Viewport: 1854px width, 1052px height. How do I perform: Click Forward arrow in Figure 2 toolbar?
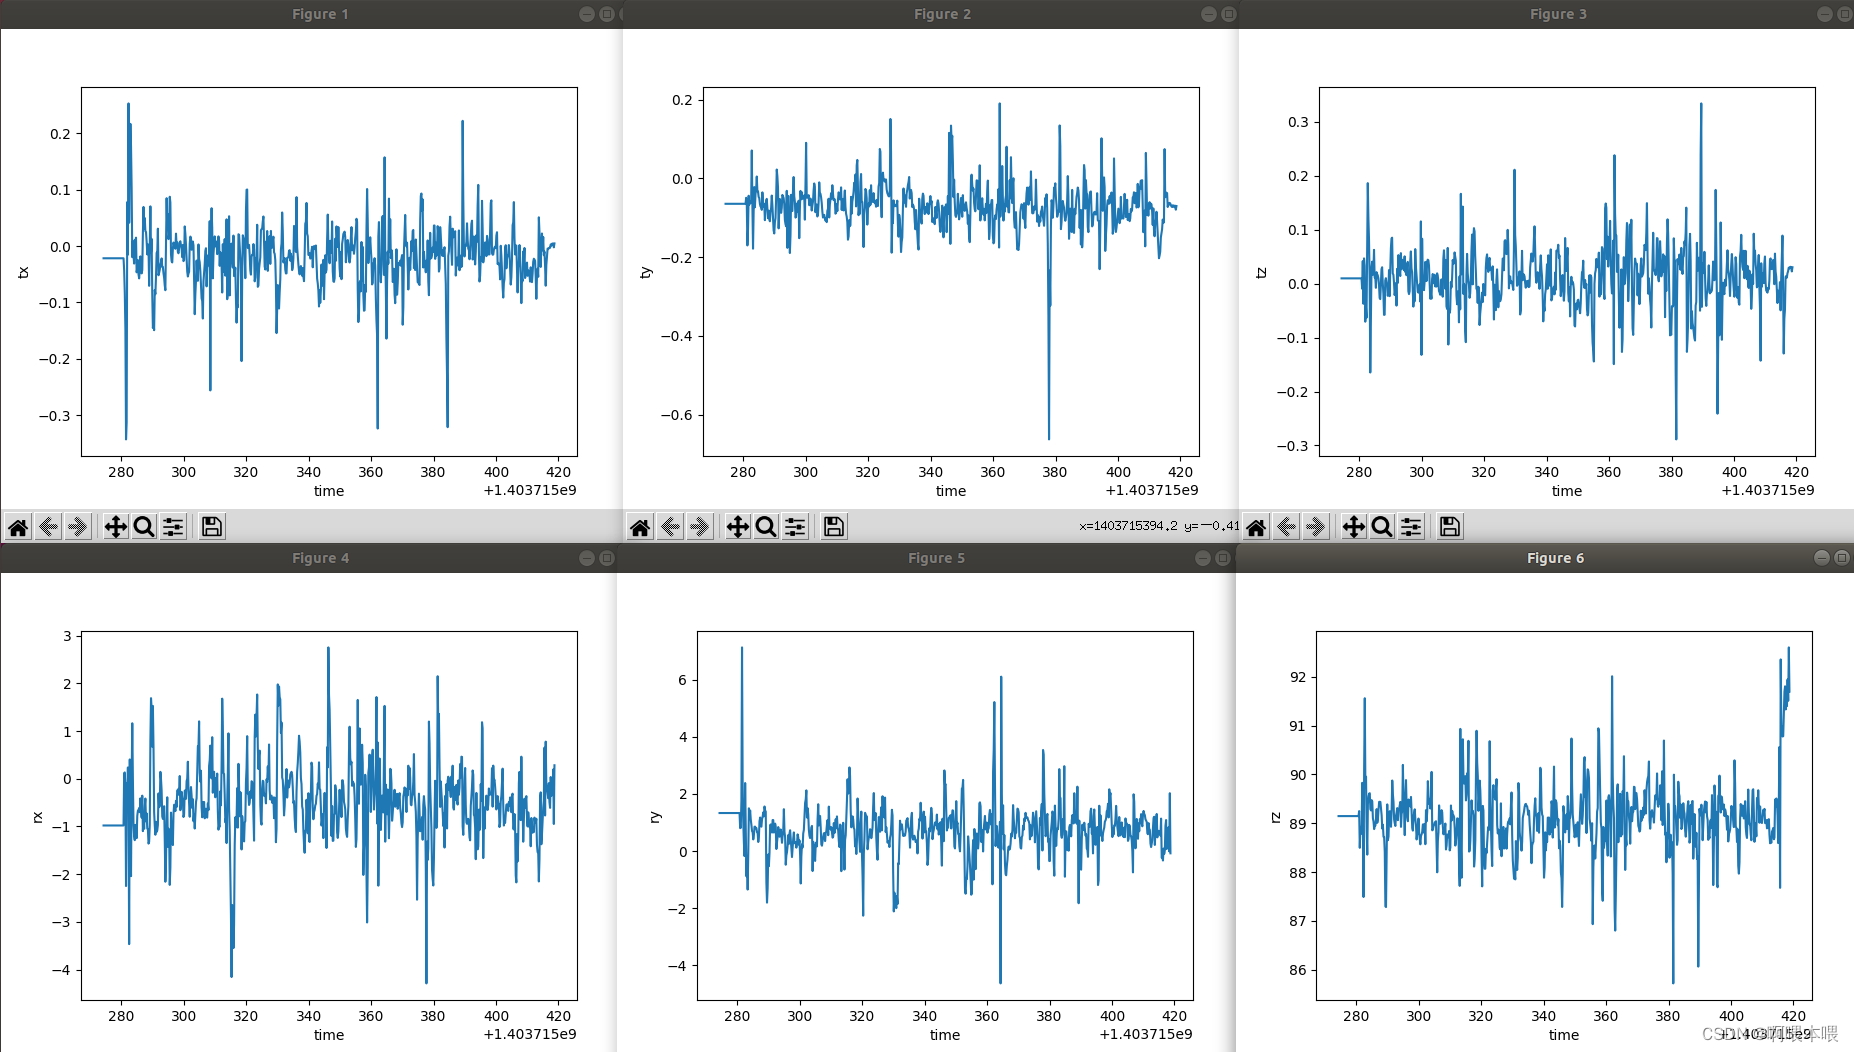[699, 527]
